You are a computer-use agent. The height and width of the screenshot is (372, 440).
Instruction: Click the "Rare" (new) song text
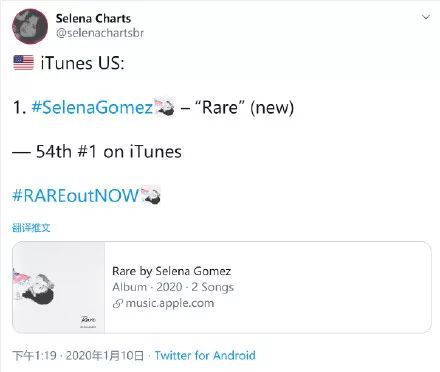[x=244, y=107]
